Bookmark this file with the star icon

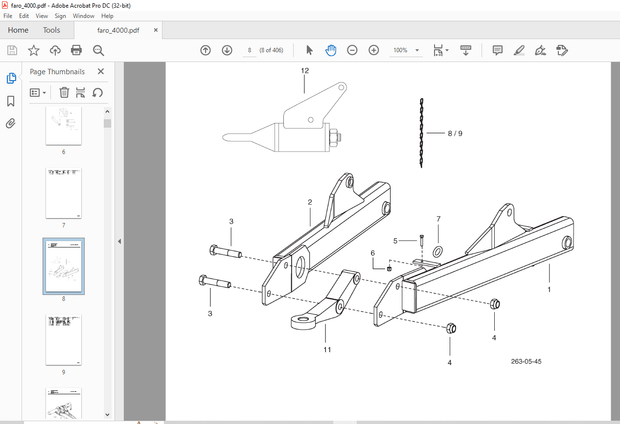(x=33, y=50)
